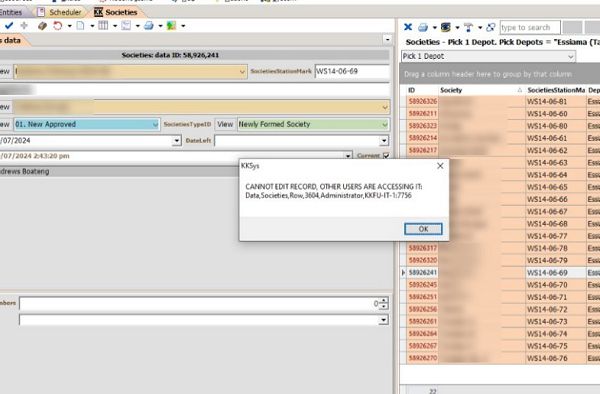Click the printer icon in the left toolbar

pos(149,26)
